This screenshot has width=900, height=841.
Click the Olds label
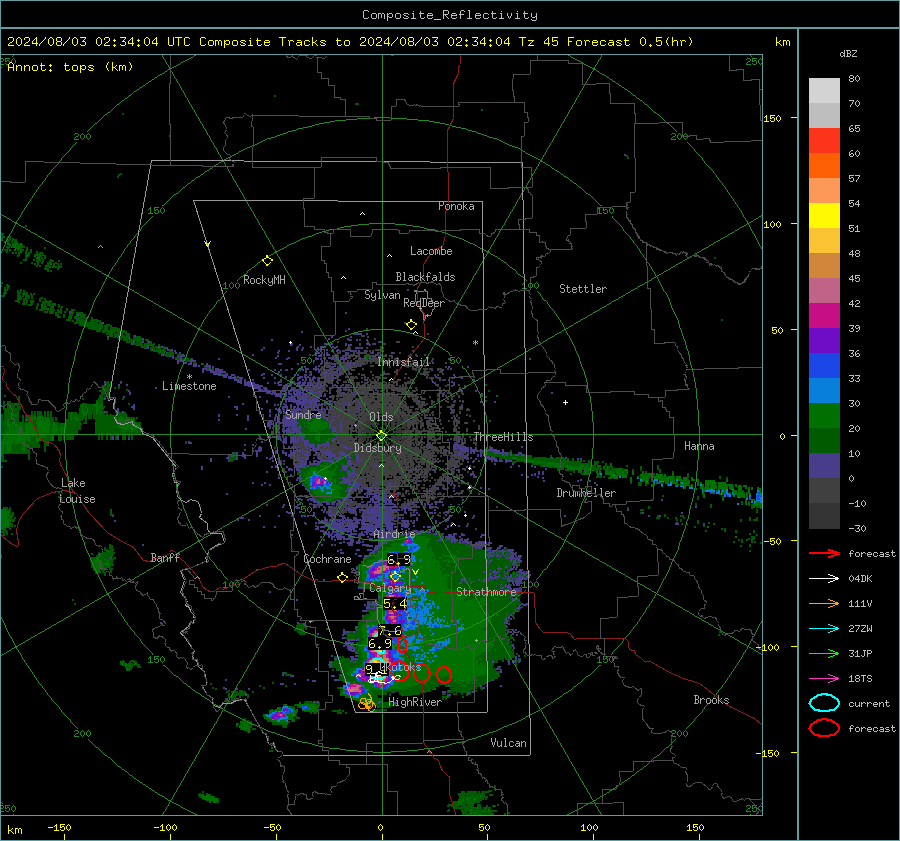(381, 417)
